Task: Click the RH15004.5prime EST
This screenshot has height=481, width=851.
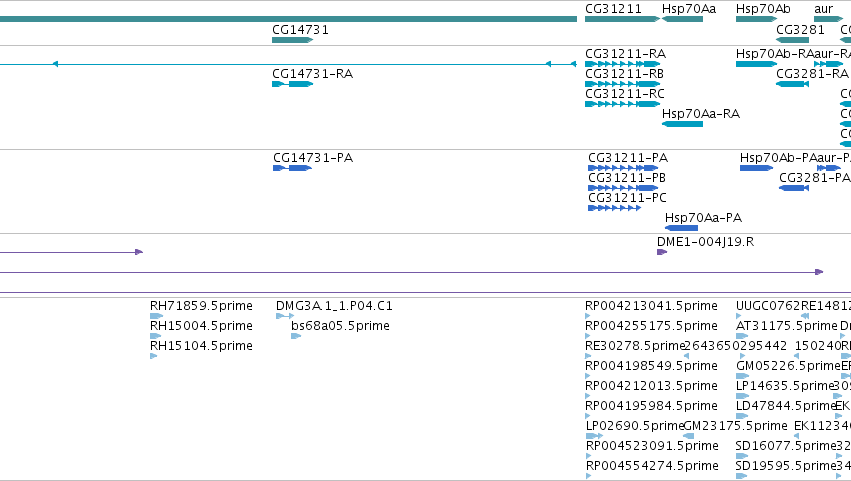Action: (155, 336)
